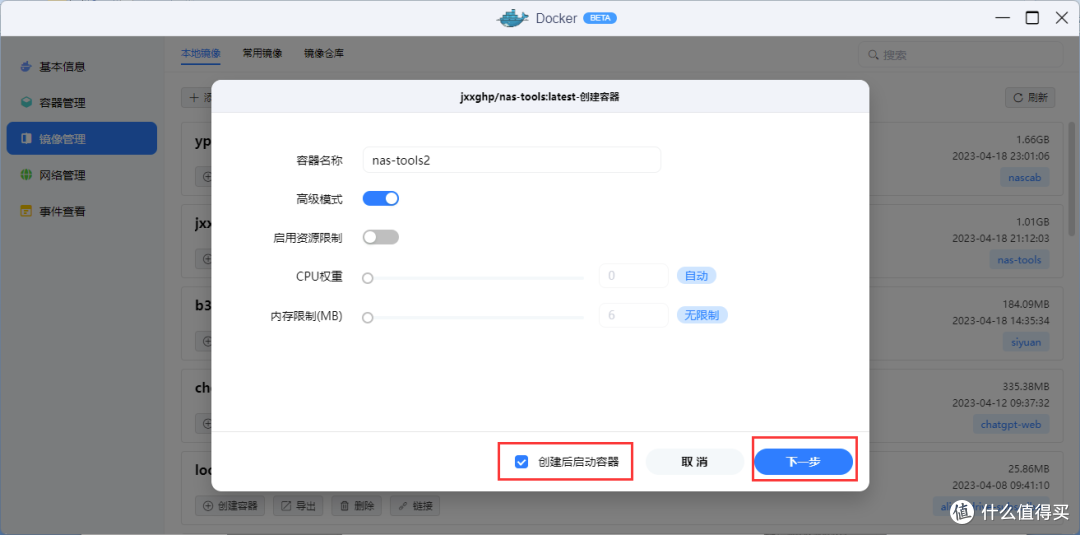
Task: Click the nas-tools image tag
Action: (1019, 260)
